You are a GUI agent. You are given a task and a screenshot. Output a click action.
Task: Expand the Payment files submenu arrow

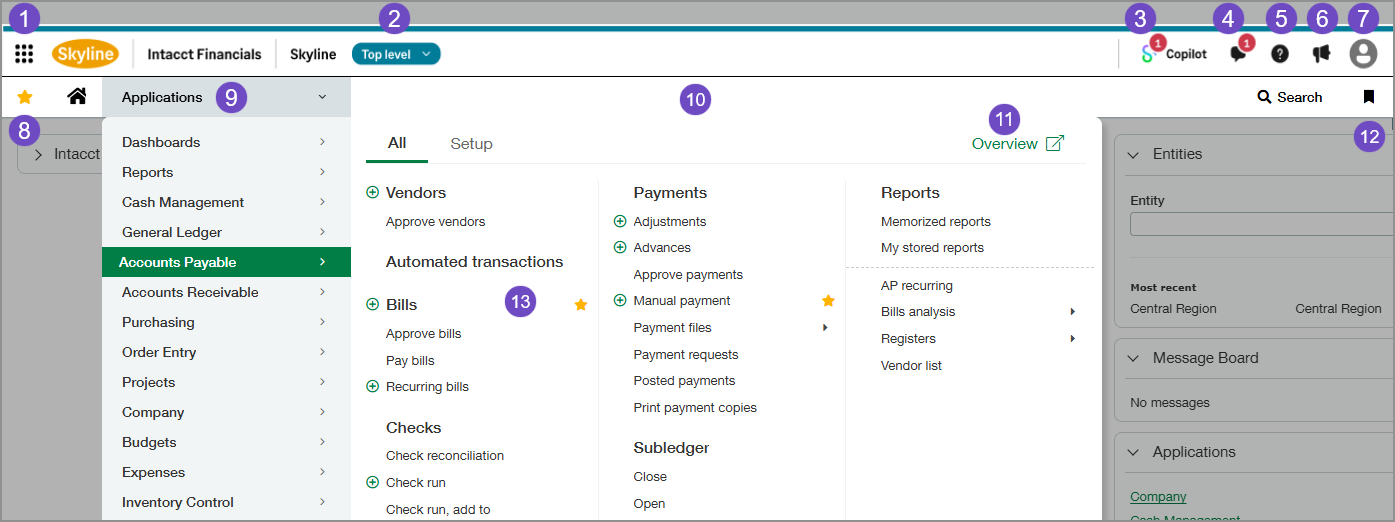pyautogui.click(x=825, y=327)
